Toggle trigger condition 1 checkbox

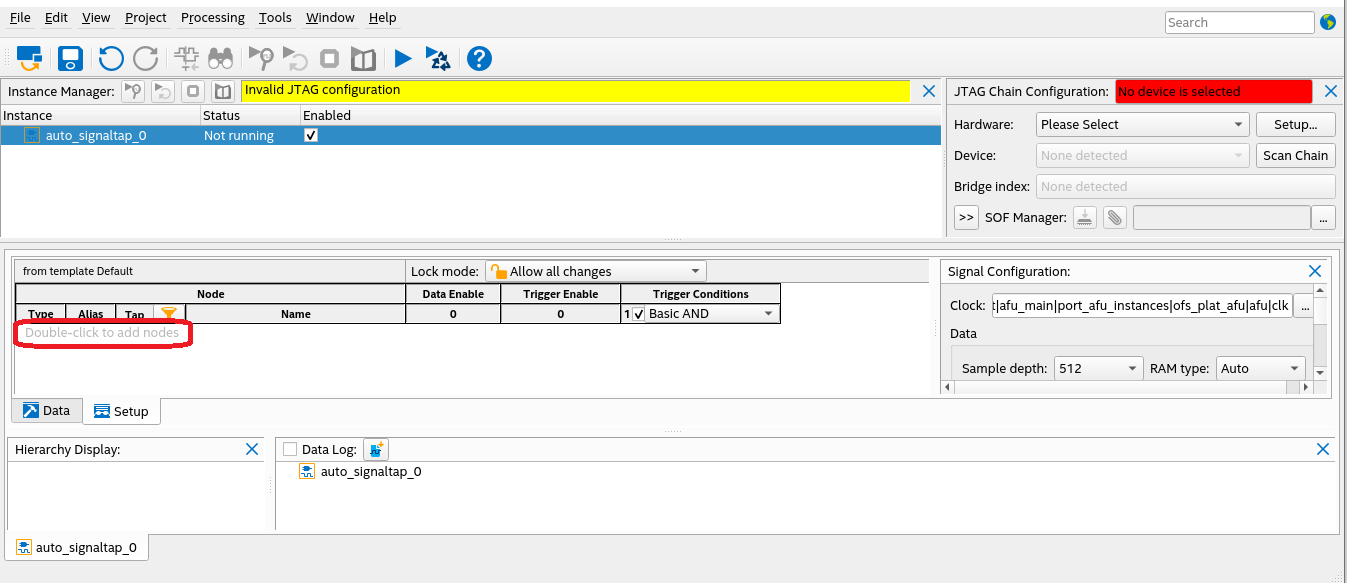(x=639, y=314)
